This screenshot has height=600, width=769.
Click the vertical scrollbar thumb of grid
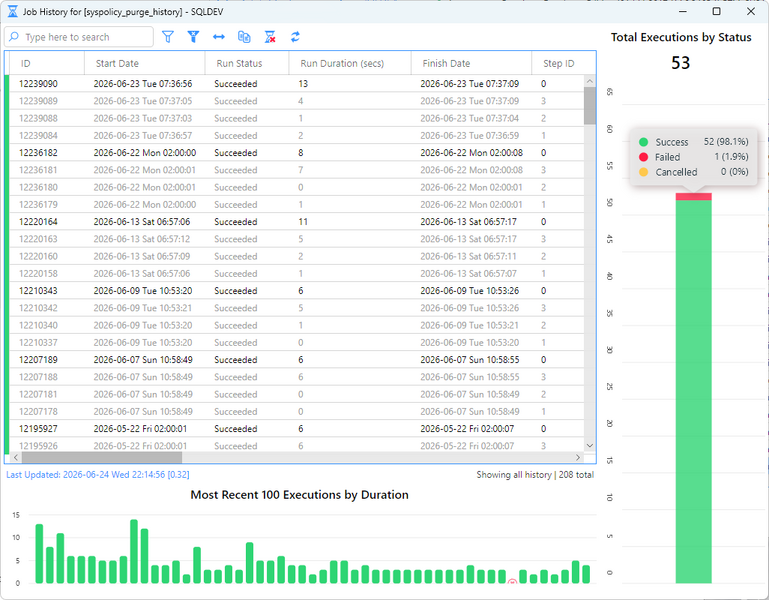tap(590, 105)
